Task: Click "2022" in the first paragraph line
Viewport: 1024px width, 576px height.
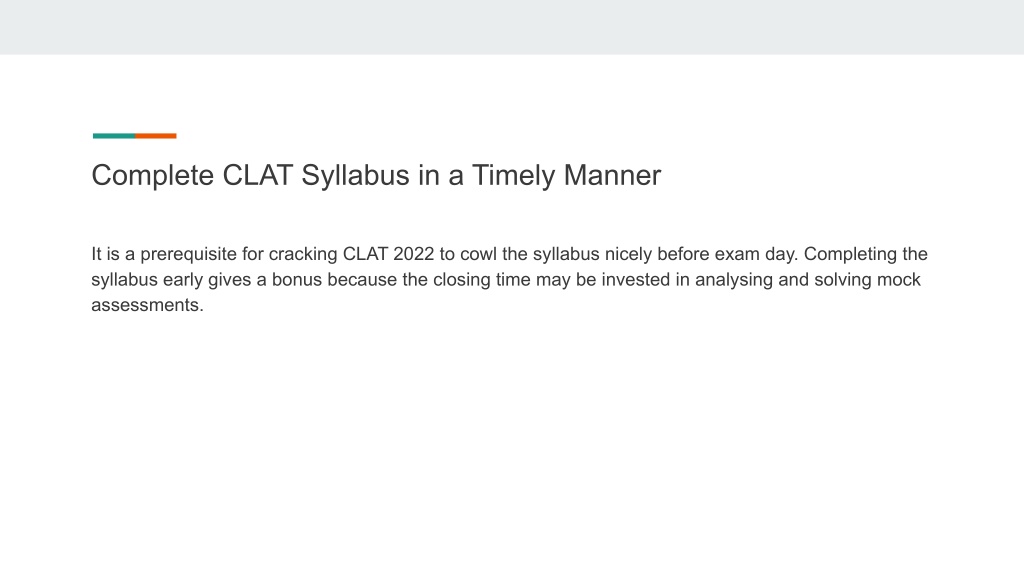Action: 413,254
